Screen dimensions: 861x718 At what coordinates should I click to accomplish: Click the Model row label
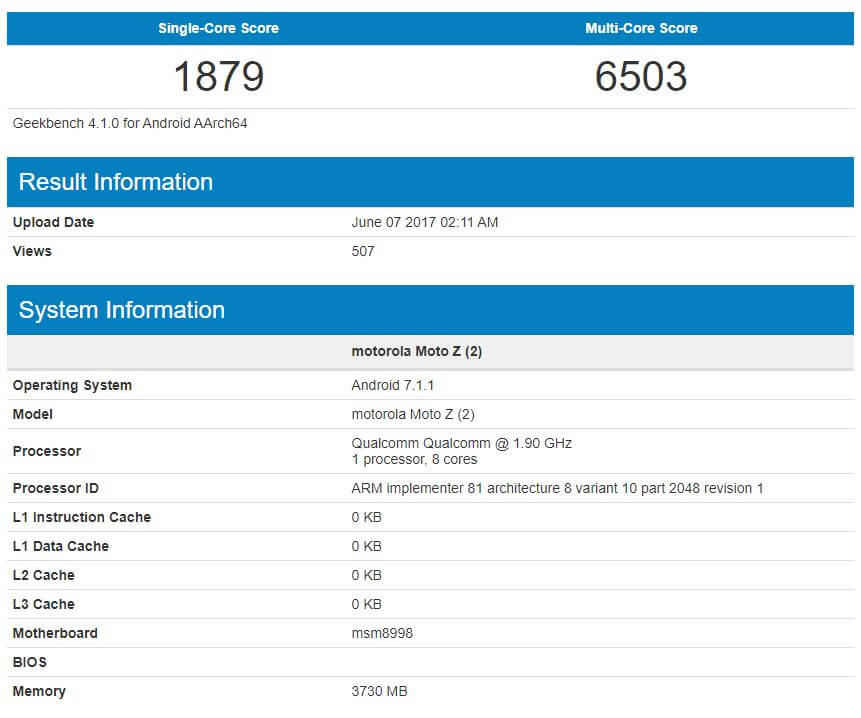(33, 414)
